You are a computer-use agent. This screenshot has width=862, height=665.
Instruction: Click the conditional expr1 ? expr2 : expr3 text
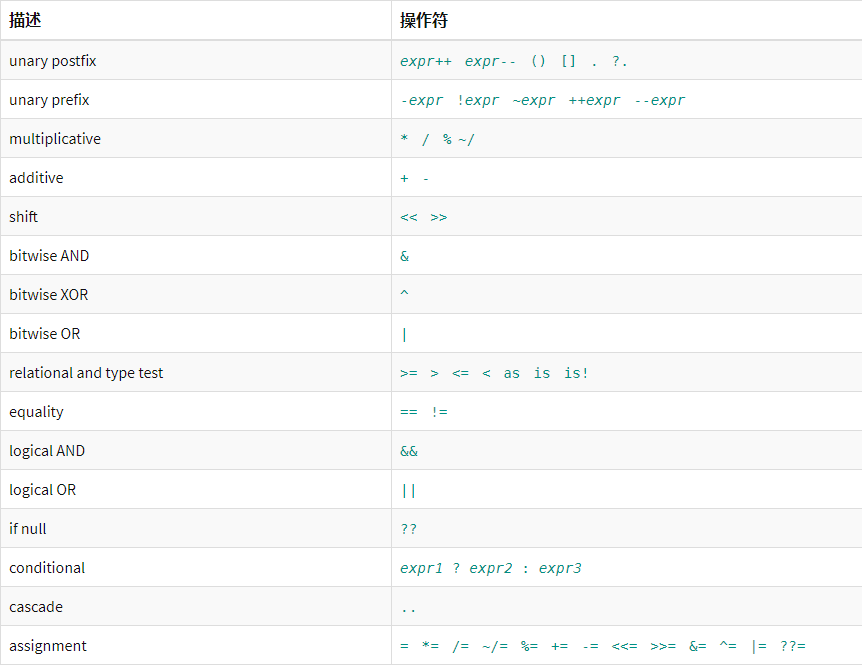[490, 568]
